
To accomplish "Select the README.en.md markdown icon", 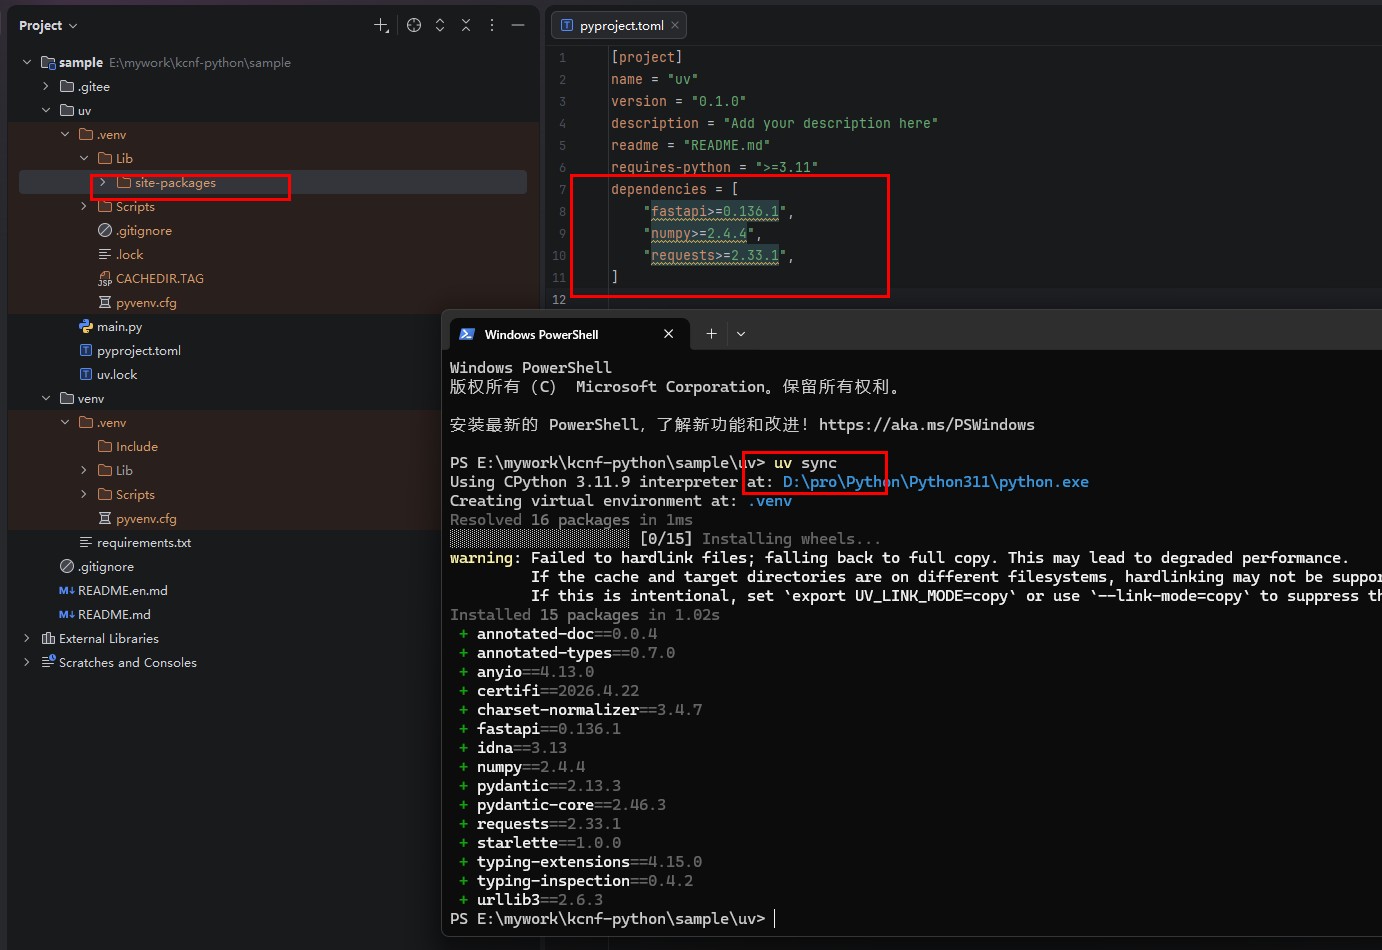I will [67, 590].
